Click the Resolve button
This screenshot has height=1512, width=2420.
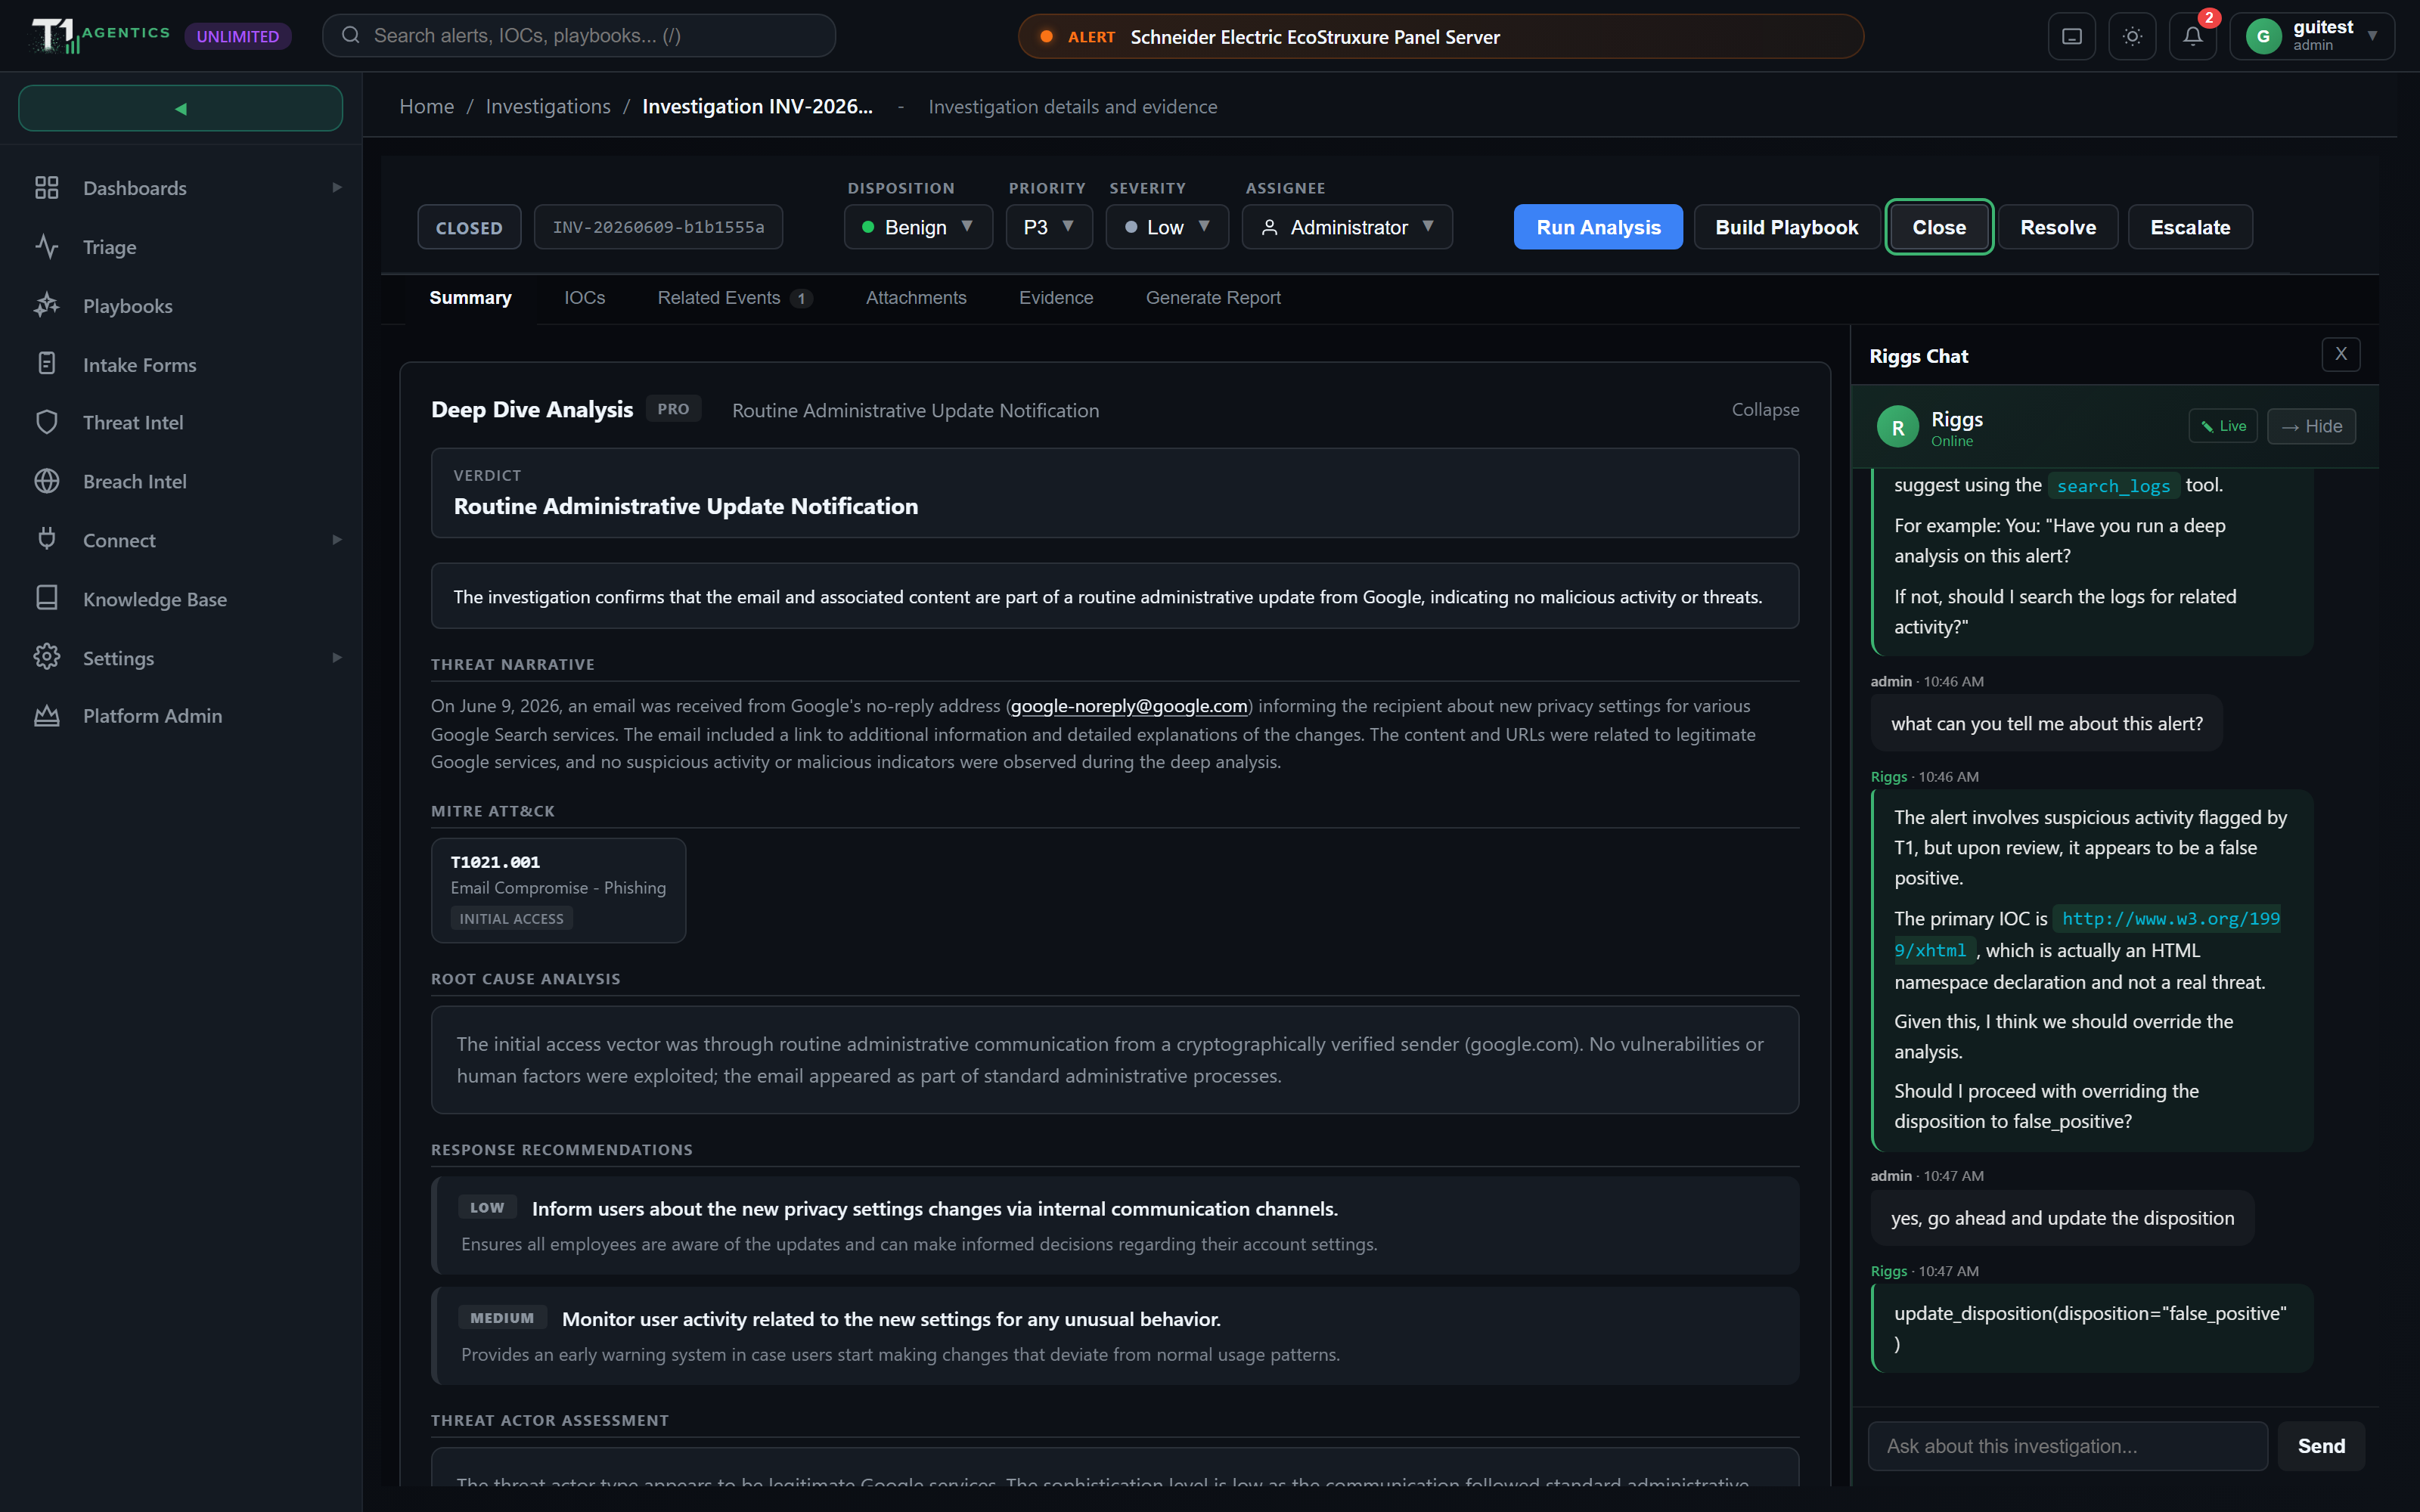pos(2058,227)
